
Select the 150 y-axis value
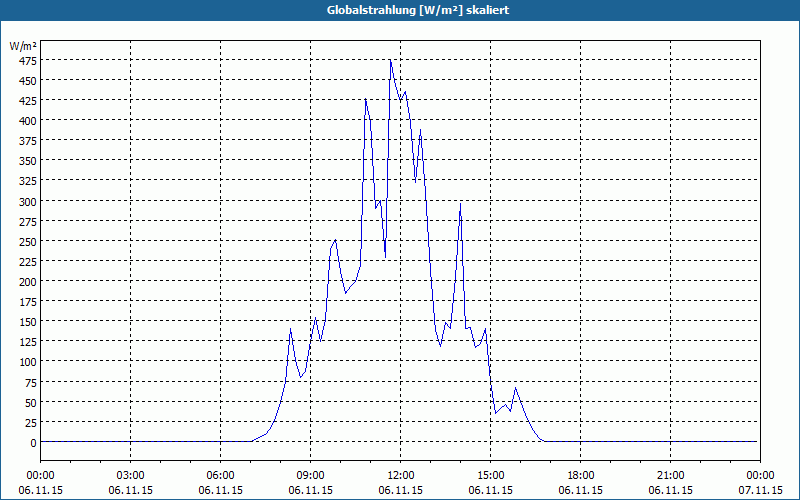(x=27, y=322)
